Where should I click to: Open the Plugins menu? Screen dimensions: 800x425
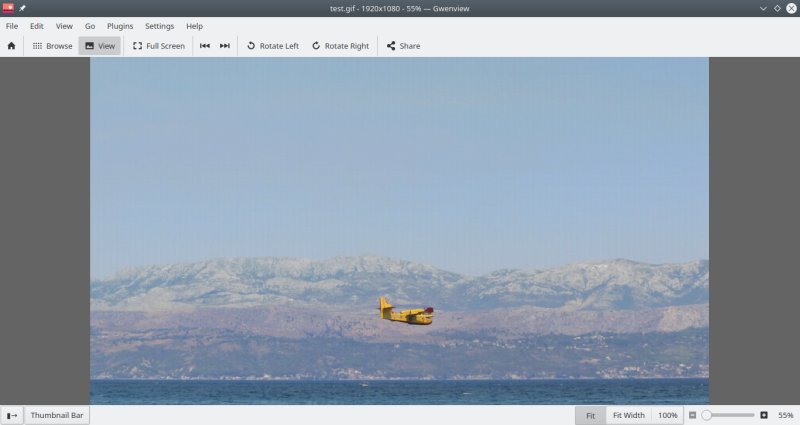click(120, 26)
